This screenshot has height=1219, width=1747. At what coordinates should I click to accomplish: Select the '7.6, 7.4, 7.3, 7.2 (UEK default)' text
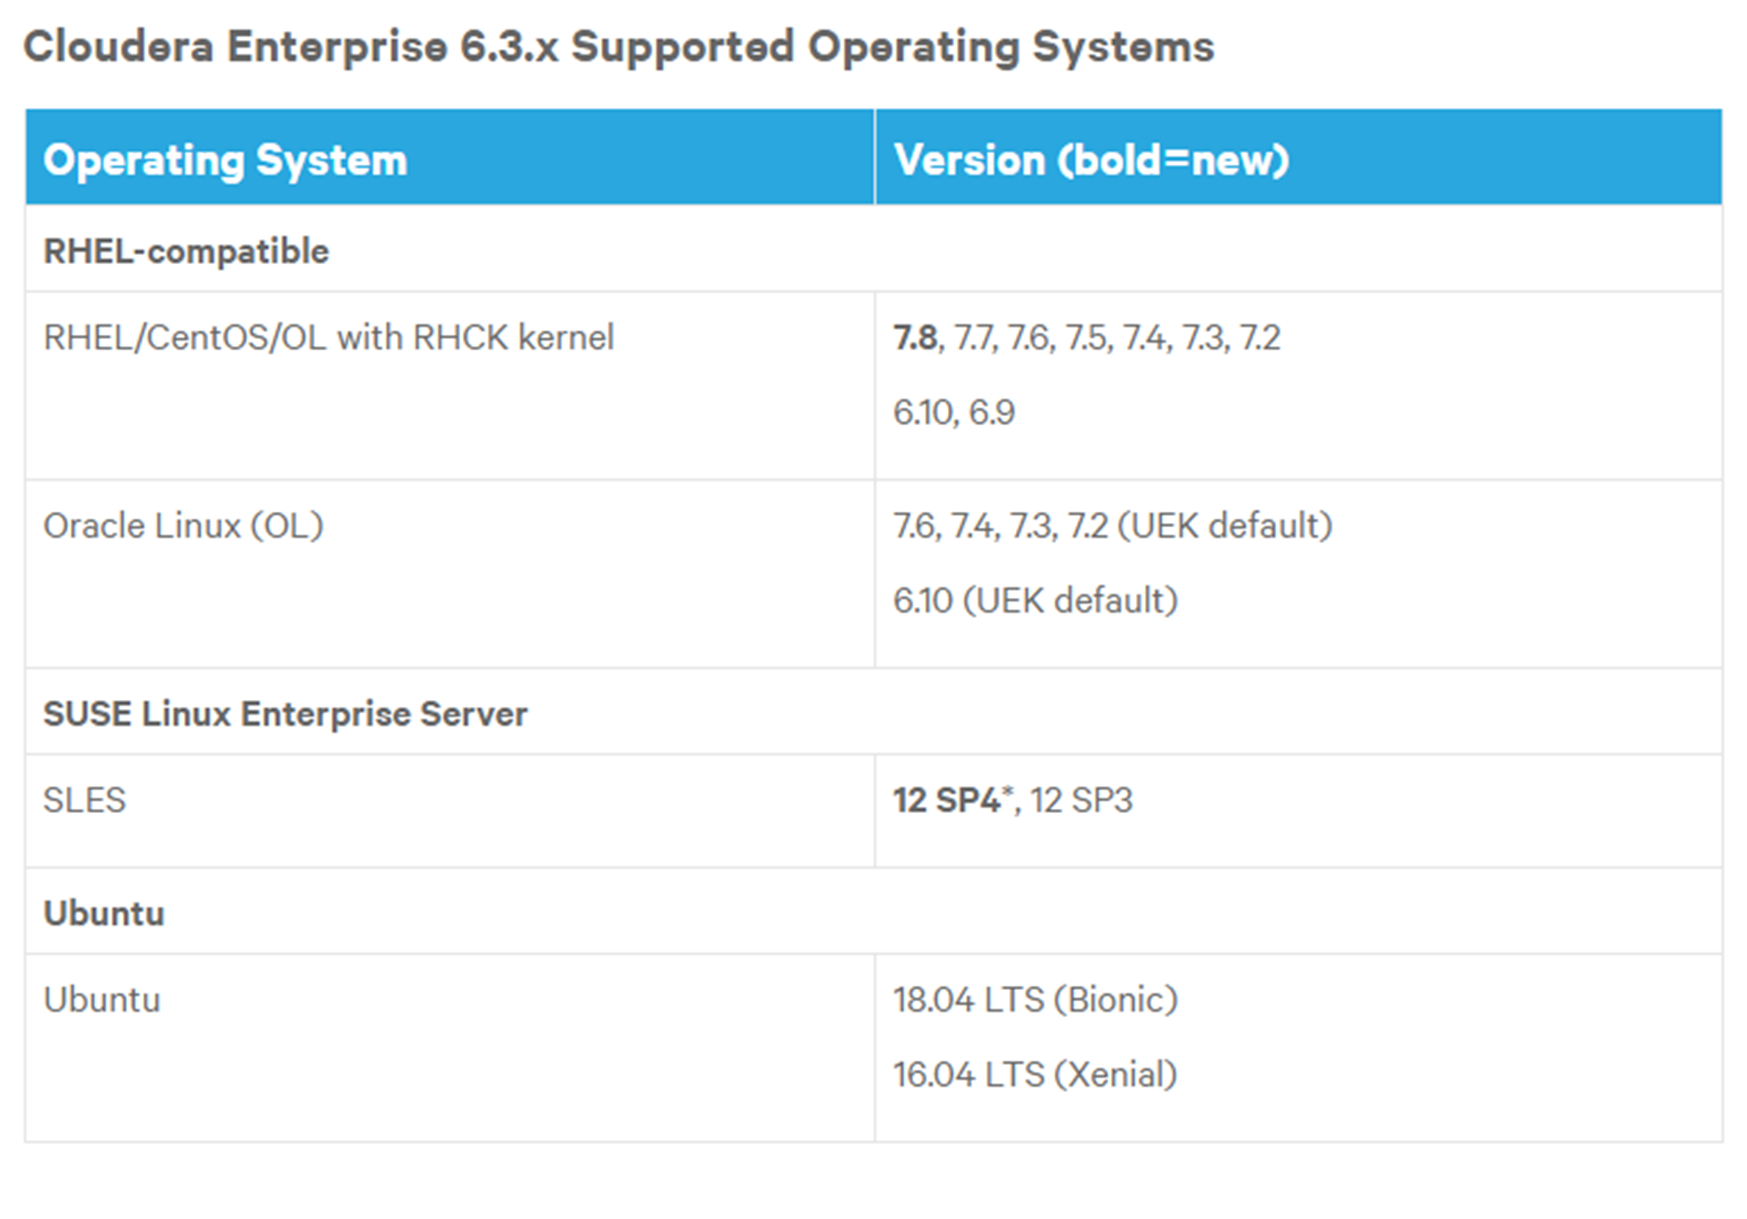[x=1113, y=526]
